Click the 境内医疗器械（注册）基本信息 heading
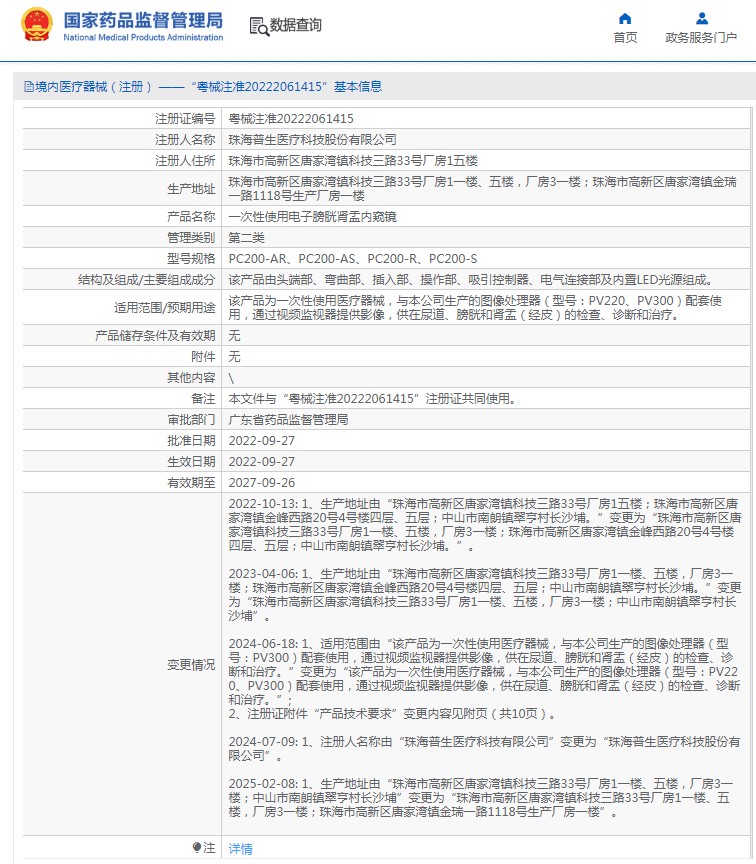This screenshot has height=864, width=756. click(203, 87)
